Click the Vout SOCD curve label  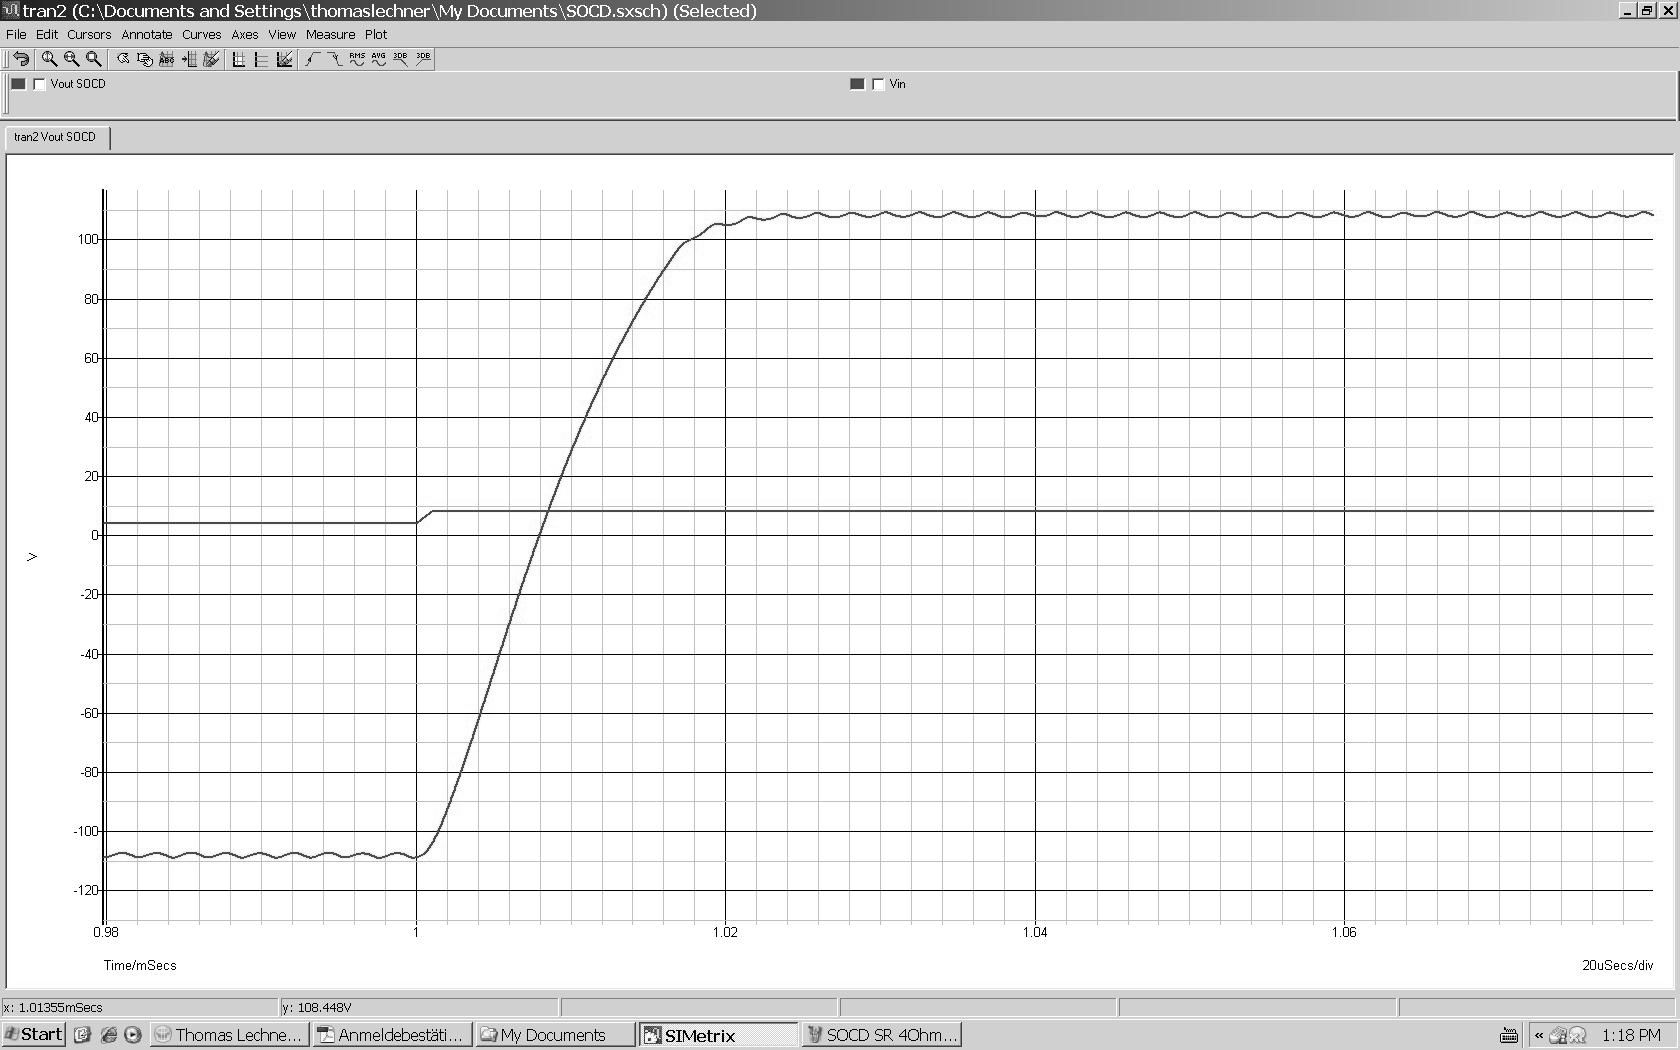[77, 84]
